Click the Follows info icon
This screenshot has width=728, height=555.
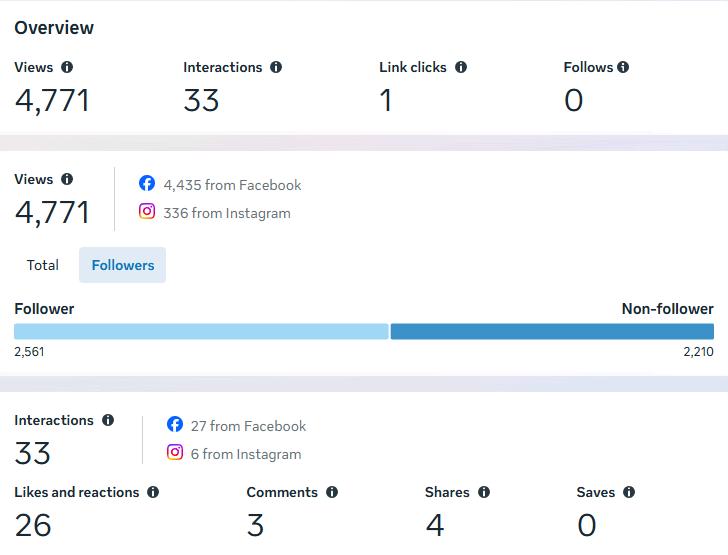[x=623, y=67]
